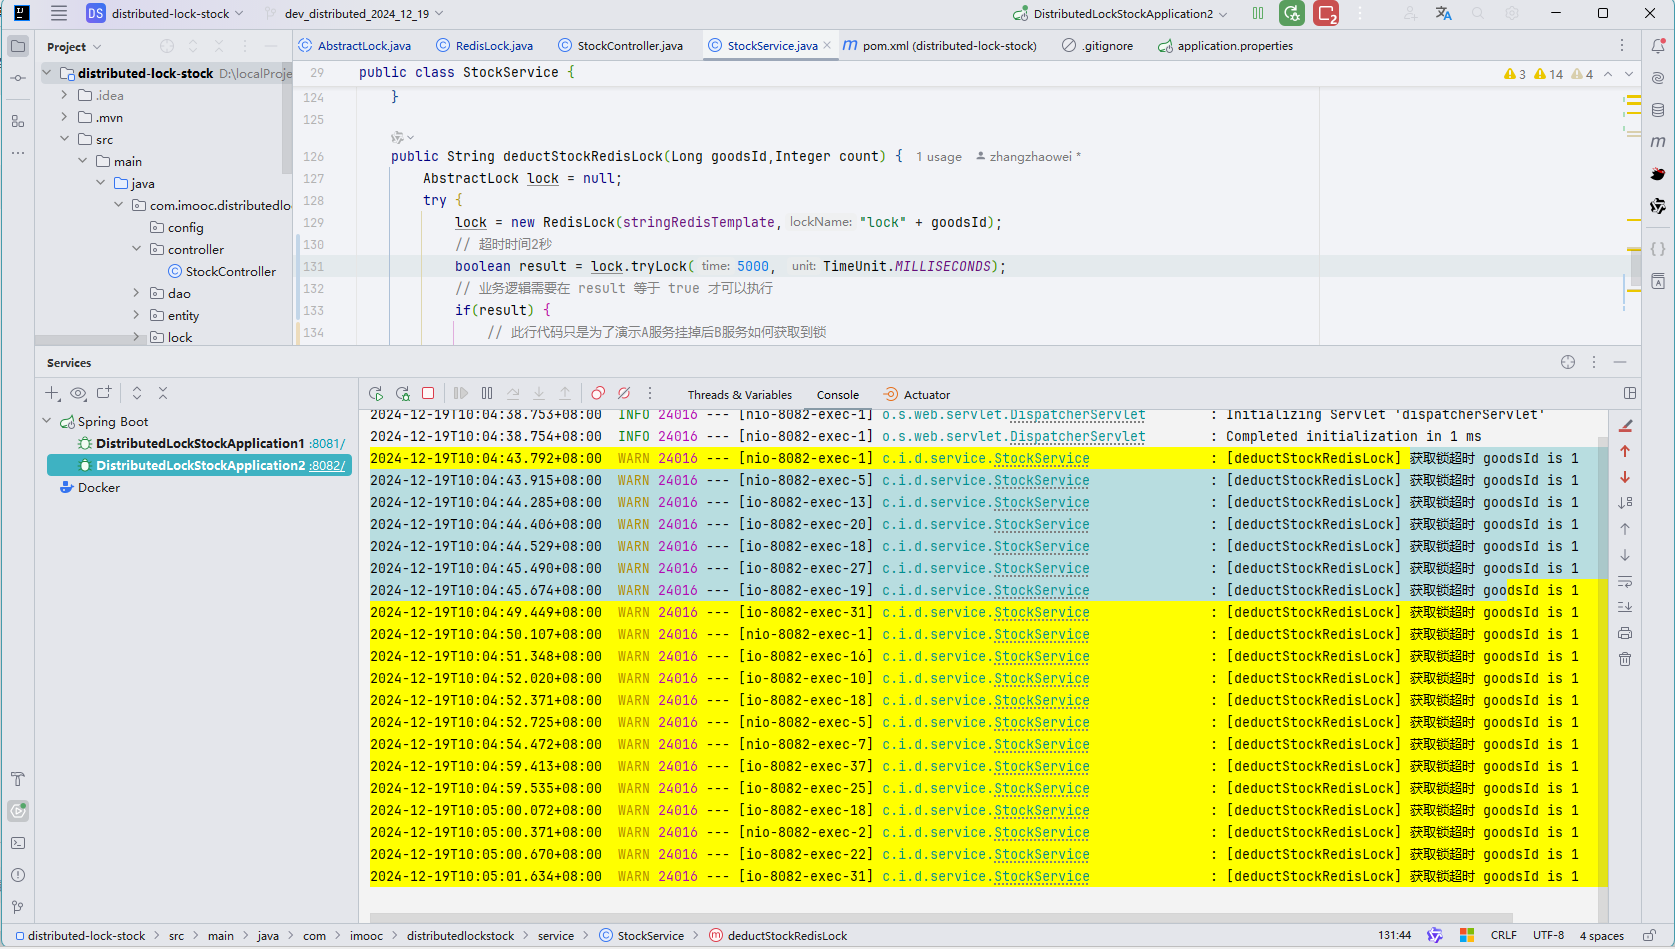Viewport: 1675px width, 949px height.
Task: Select Docker in Services tree
Action: [89, 487]
